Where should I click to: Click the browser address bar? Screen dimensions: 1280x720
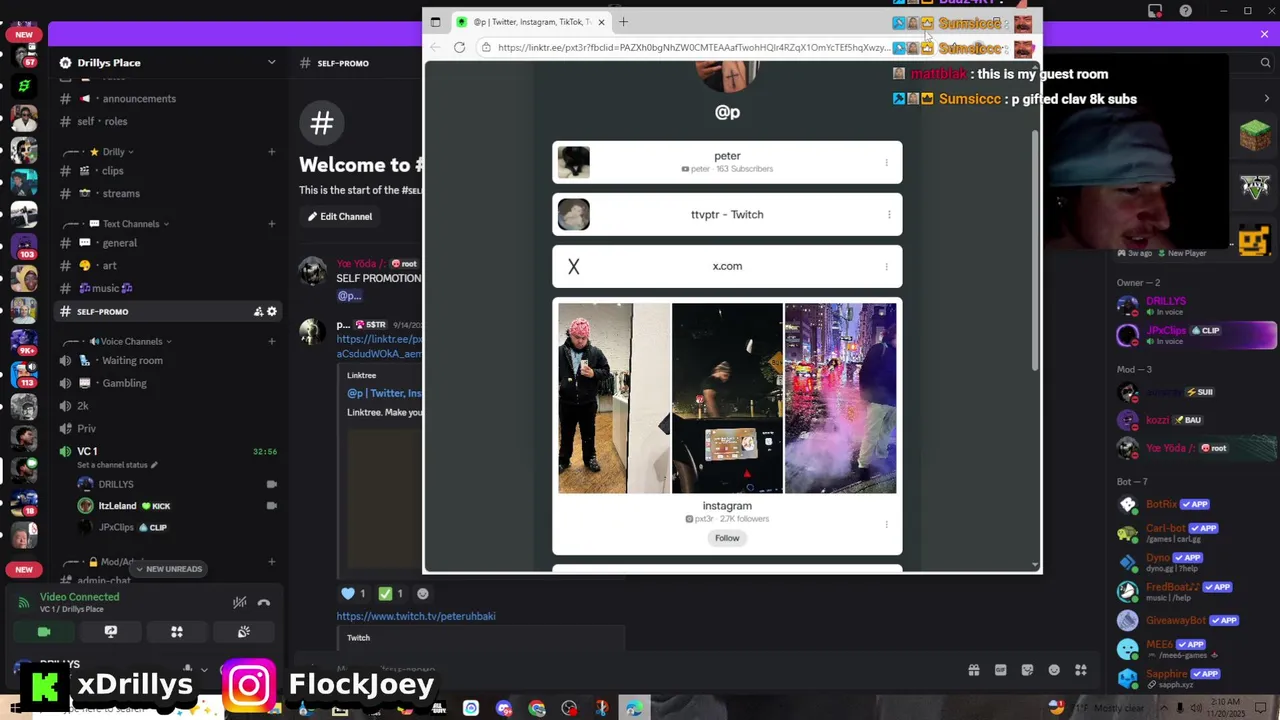pyautogui.click(x=690, y=47)
